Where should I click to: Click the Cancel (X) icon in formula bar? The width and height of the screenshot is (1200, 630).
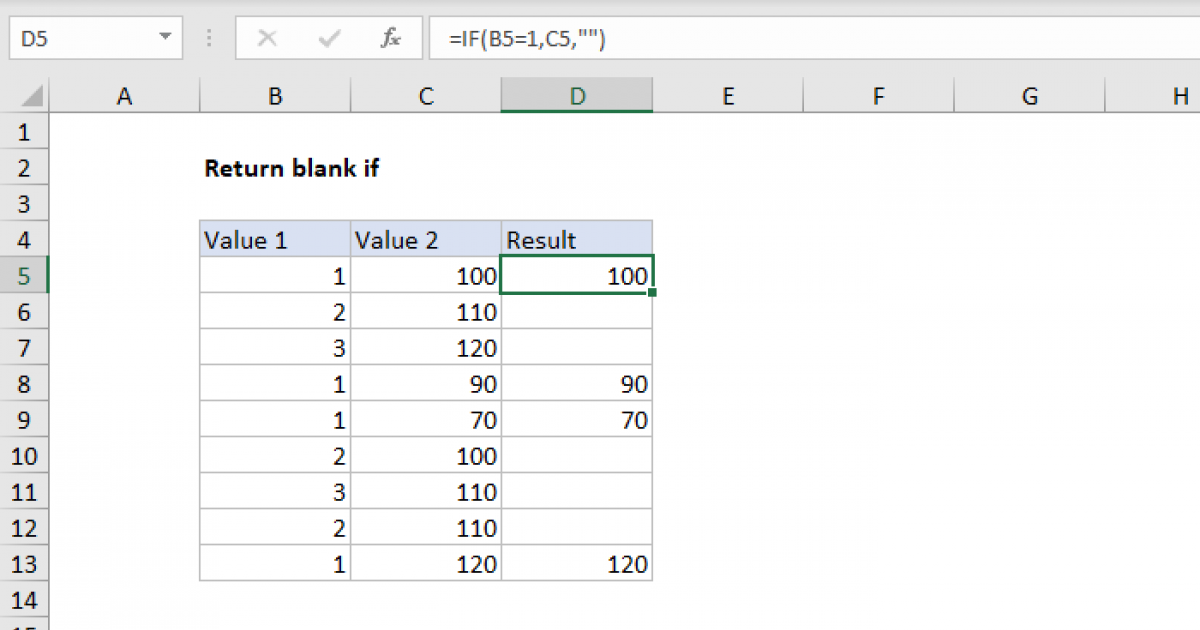(x=267, y=38)
